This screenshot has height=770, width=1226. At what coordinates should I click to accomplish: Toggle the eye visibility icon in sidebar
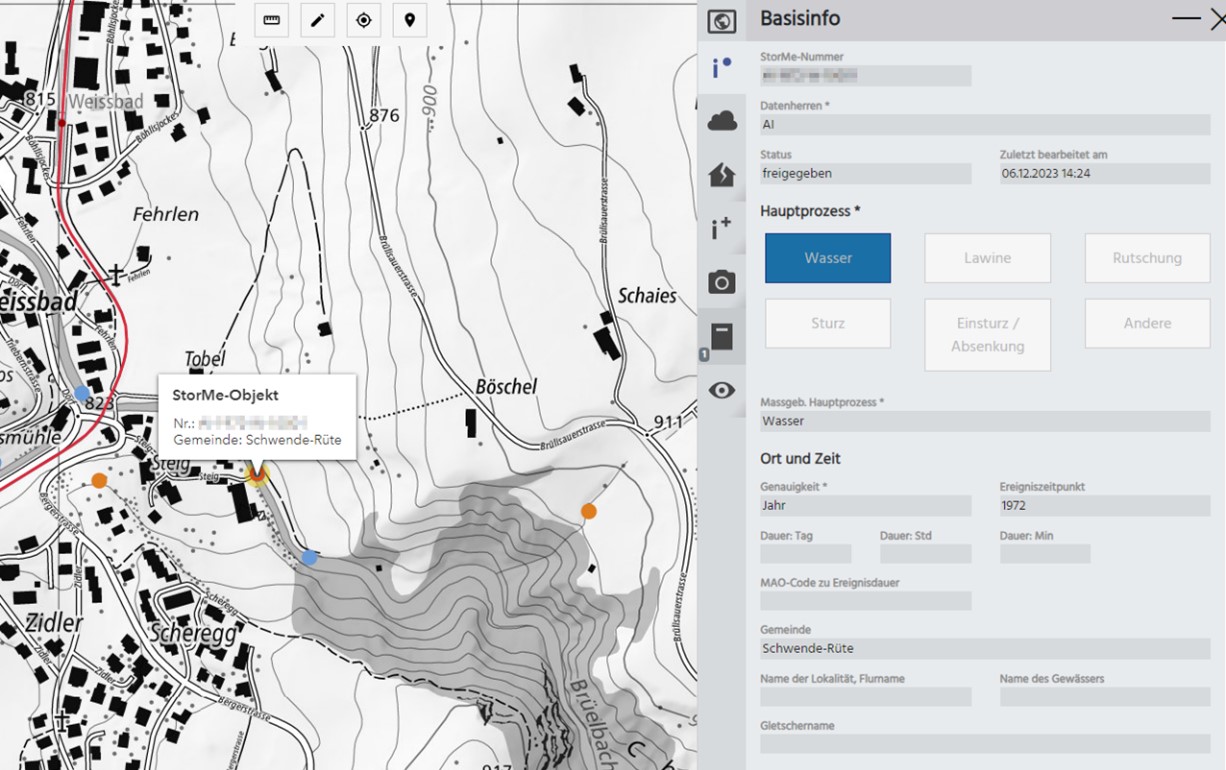pos(722,390)
